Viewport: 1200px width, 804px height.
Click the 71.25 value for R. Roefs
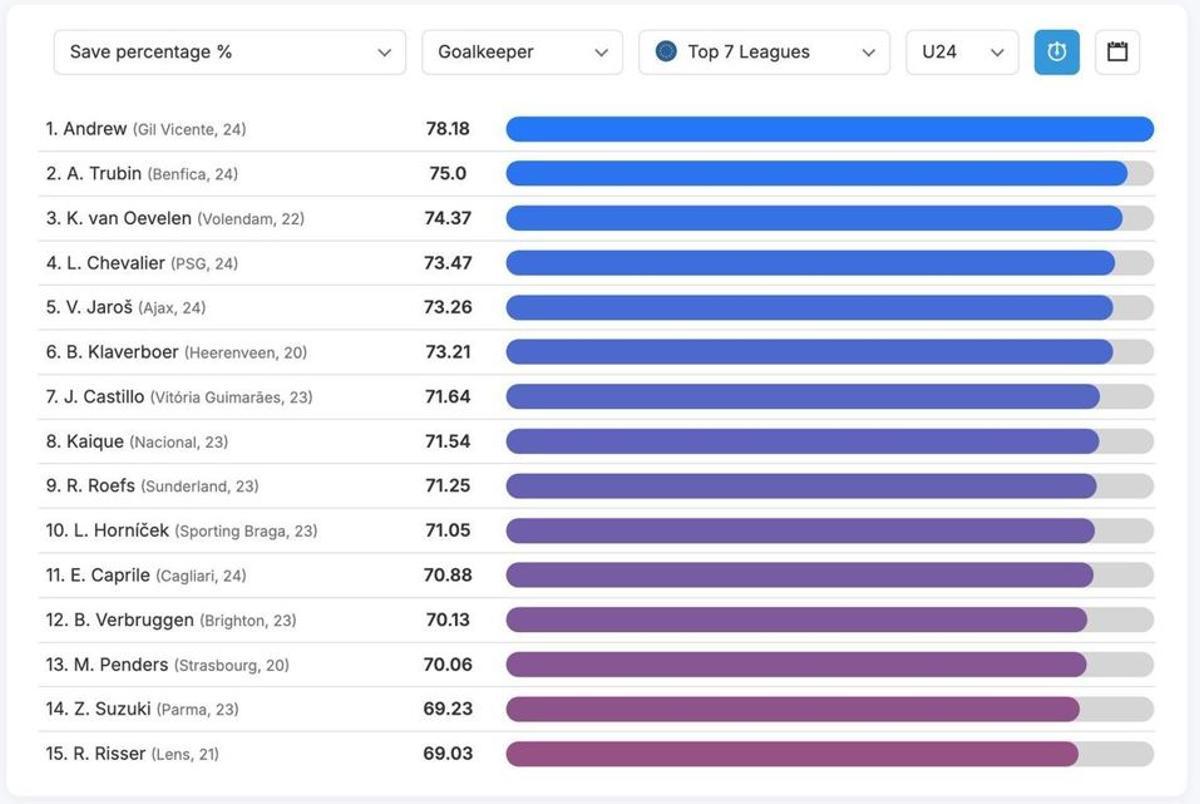tap(448, 486)
